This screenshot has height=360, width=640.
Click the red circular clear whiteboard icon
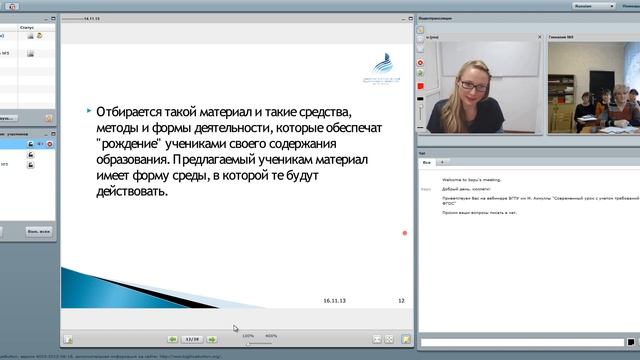(420, 62)
